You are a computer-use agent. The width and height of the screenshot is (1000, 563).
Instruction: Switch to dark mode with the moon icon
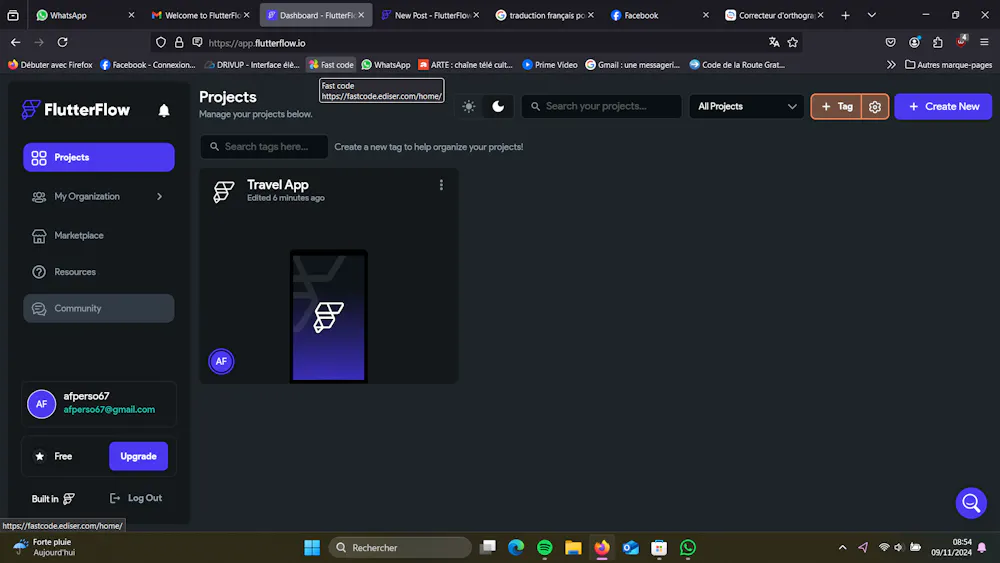498,106
